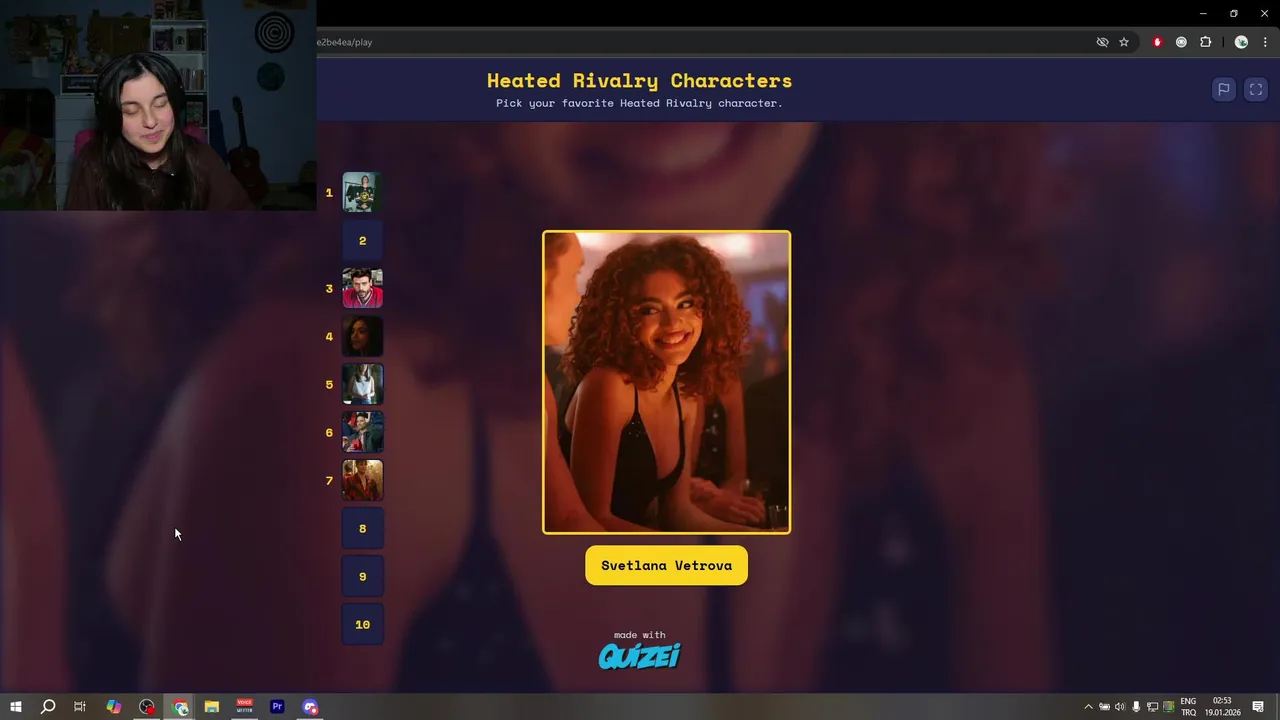Open the Copilot taskbar icon
The height and width of the screenshot is (720, 1280).
click(x=113, y=707)
